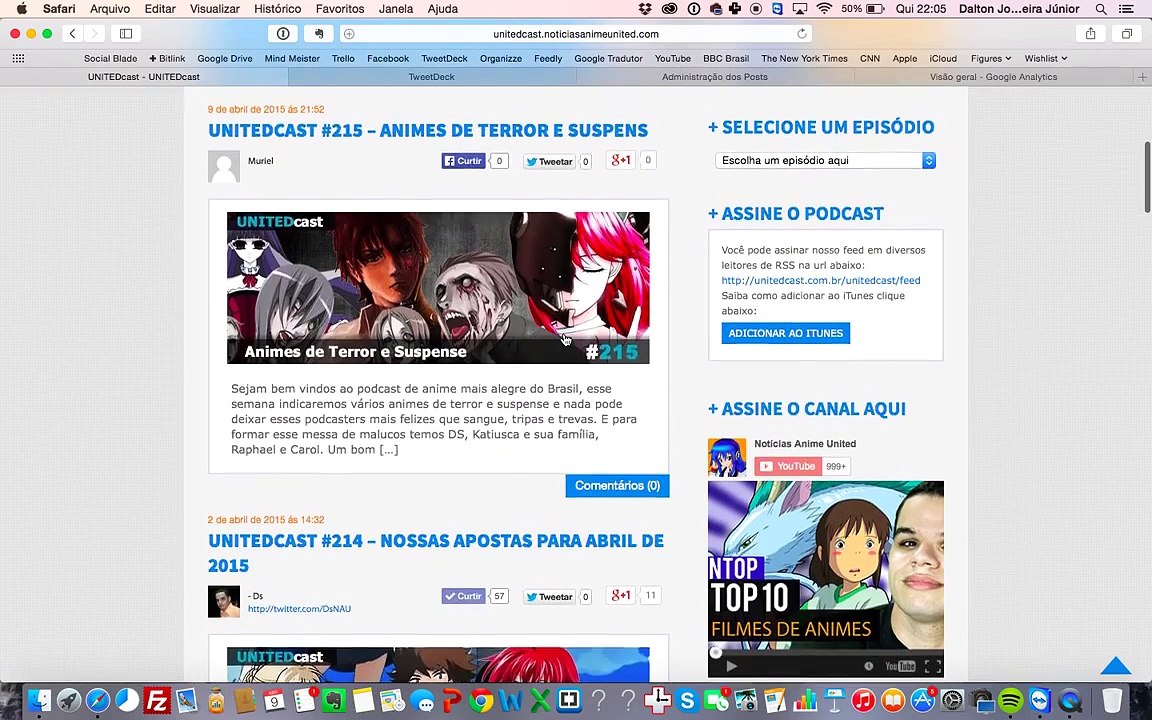Switch to Visão geral Google Analytics tab

[993, 76]
